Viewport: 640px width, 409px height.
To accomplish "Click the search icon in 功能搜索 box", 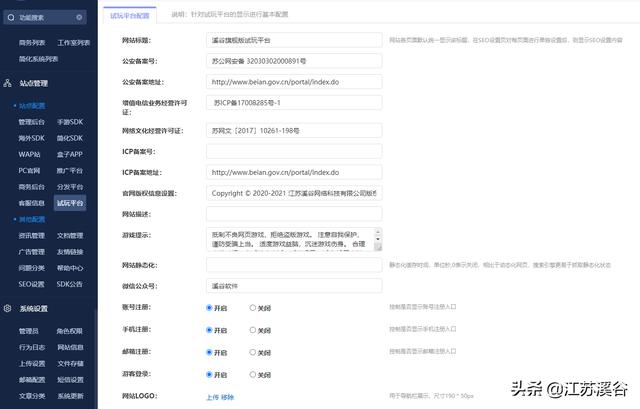I will point(11,18).
